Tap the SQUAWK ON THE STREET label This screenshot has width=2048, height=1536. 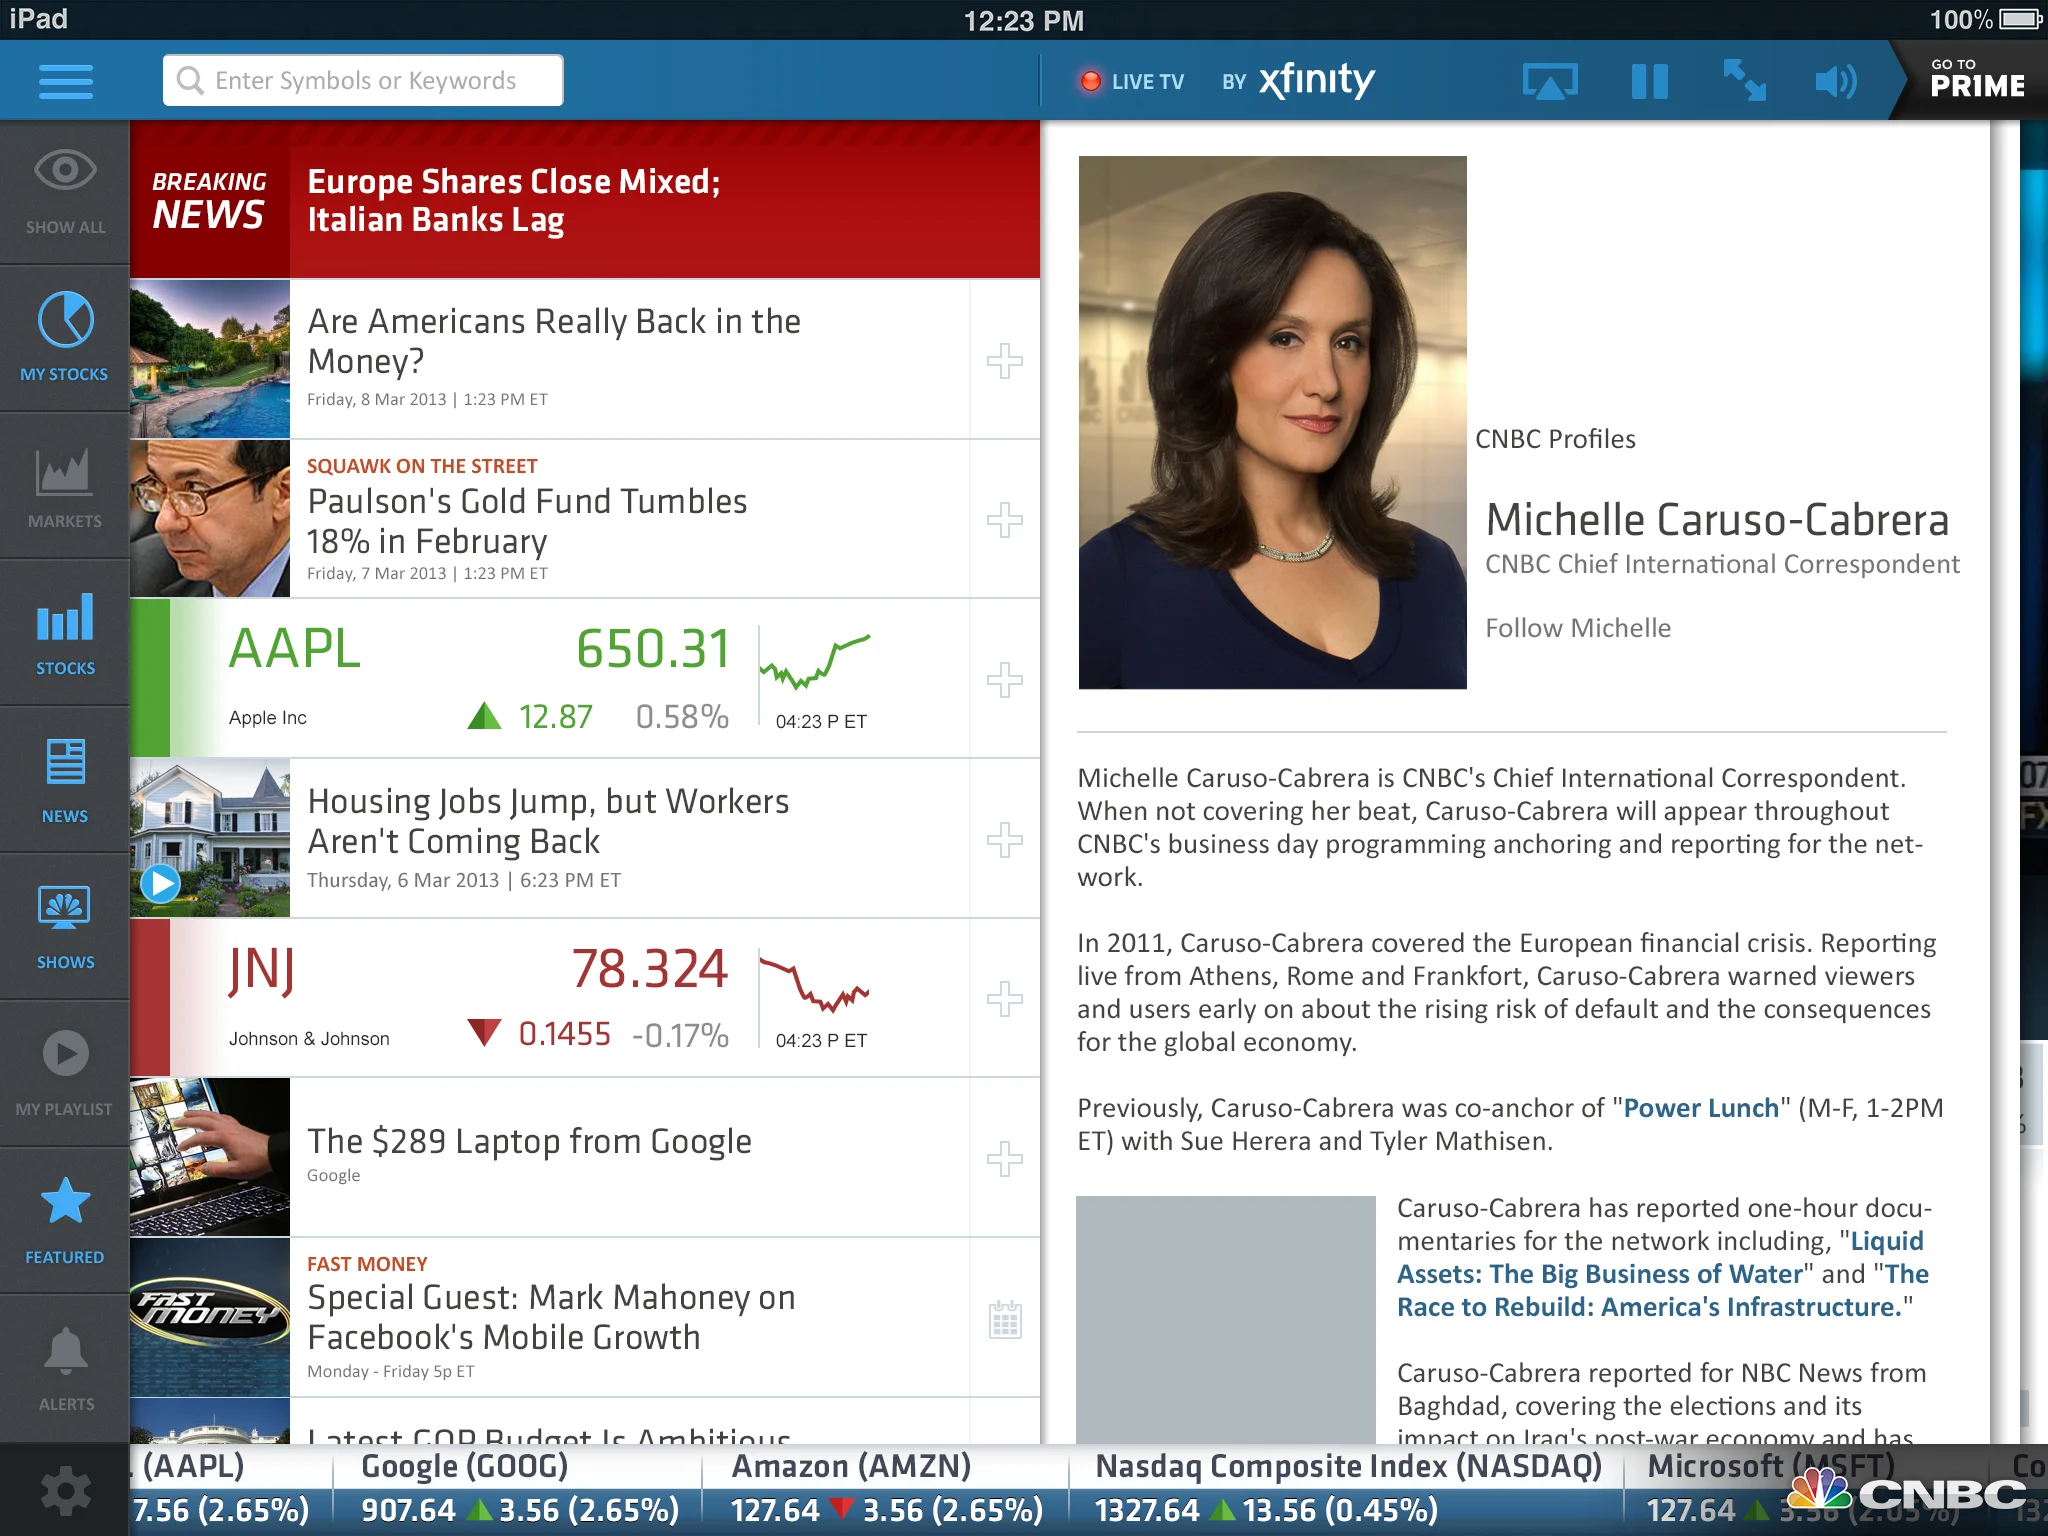422,466
